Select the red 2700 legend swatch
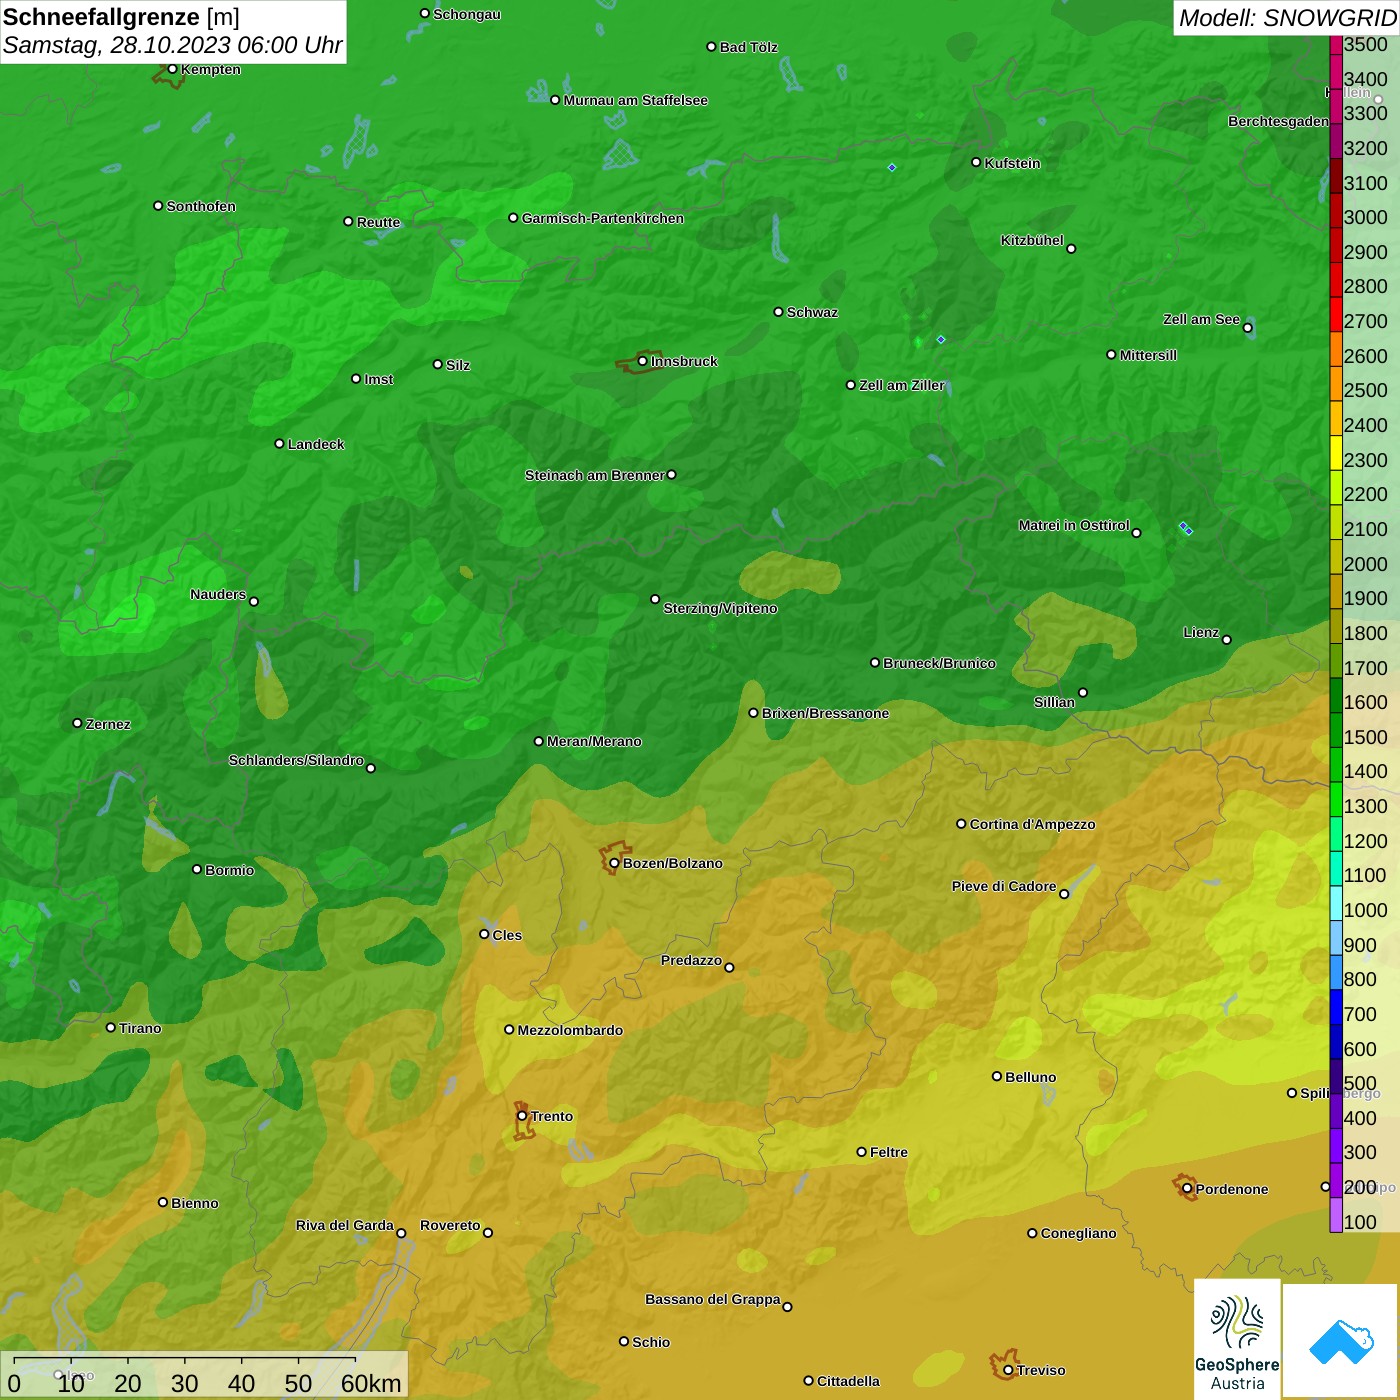 click(1336, 315)
